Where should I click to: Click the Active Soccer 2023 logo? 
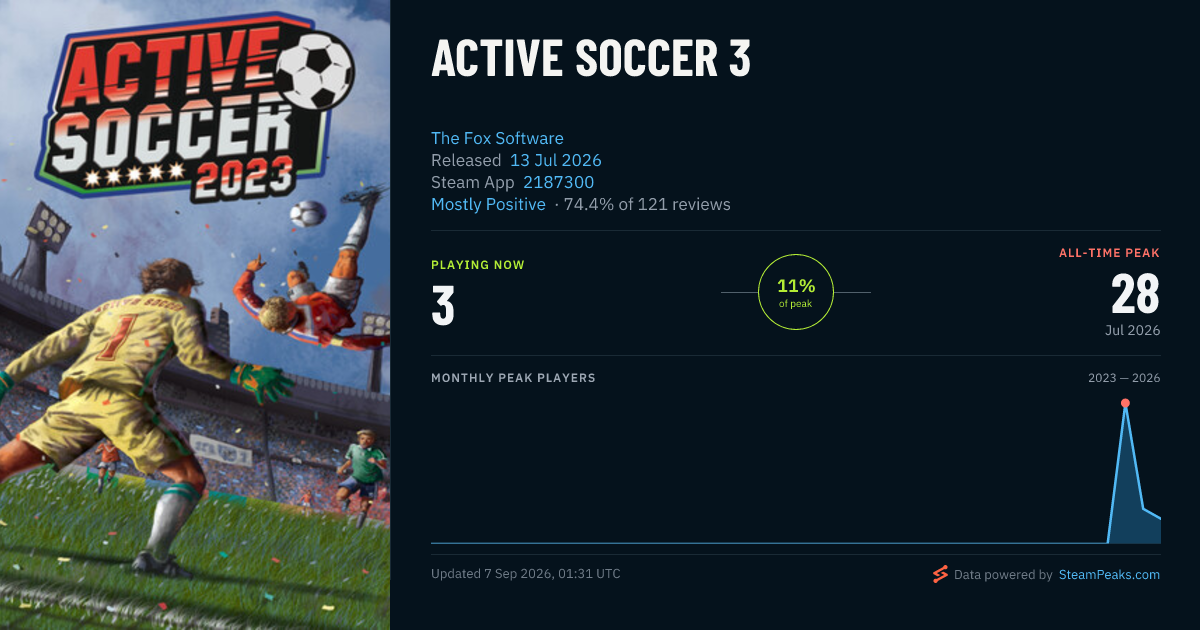point(180,110)
